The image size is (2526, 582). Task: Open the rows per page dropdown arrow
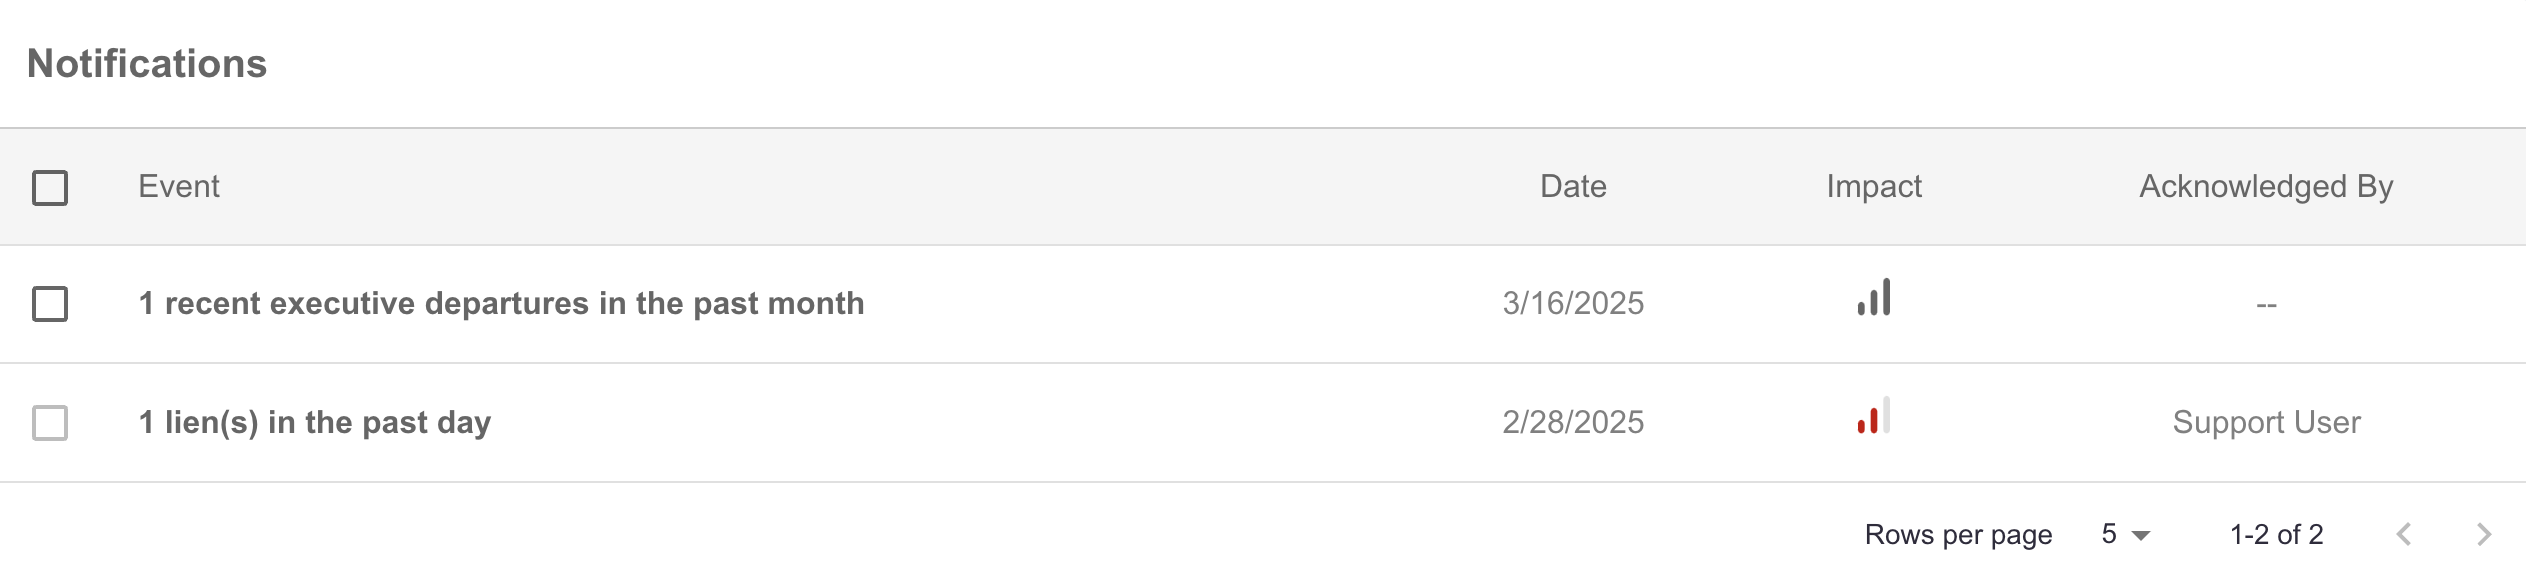[2141, 535]
